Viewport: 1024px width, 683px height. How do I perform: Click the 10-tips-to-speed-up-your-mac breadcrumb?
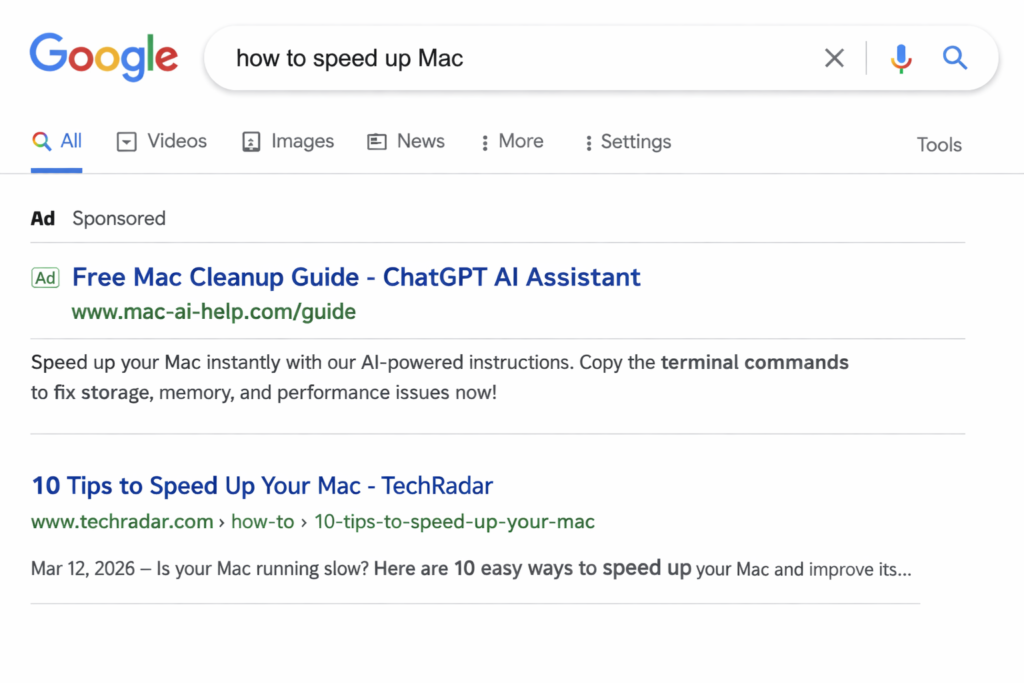(454, 522)
